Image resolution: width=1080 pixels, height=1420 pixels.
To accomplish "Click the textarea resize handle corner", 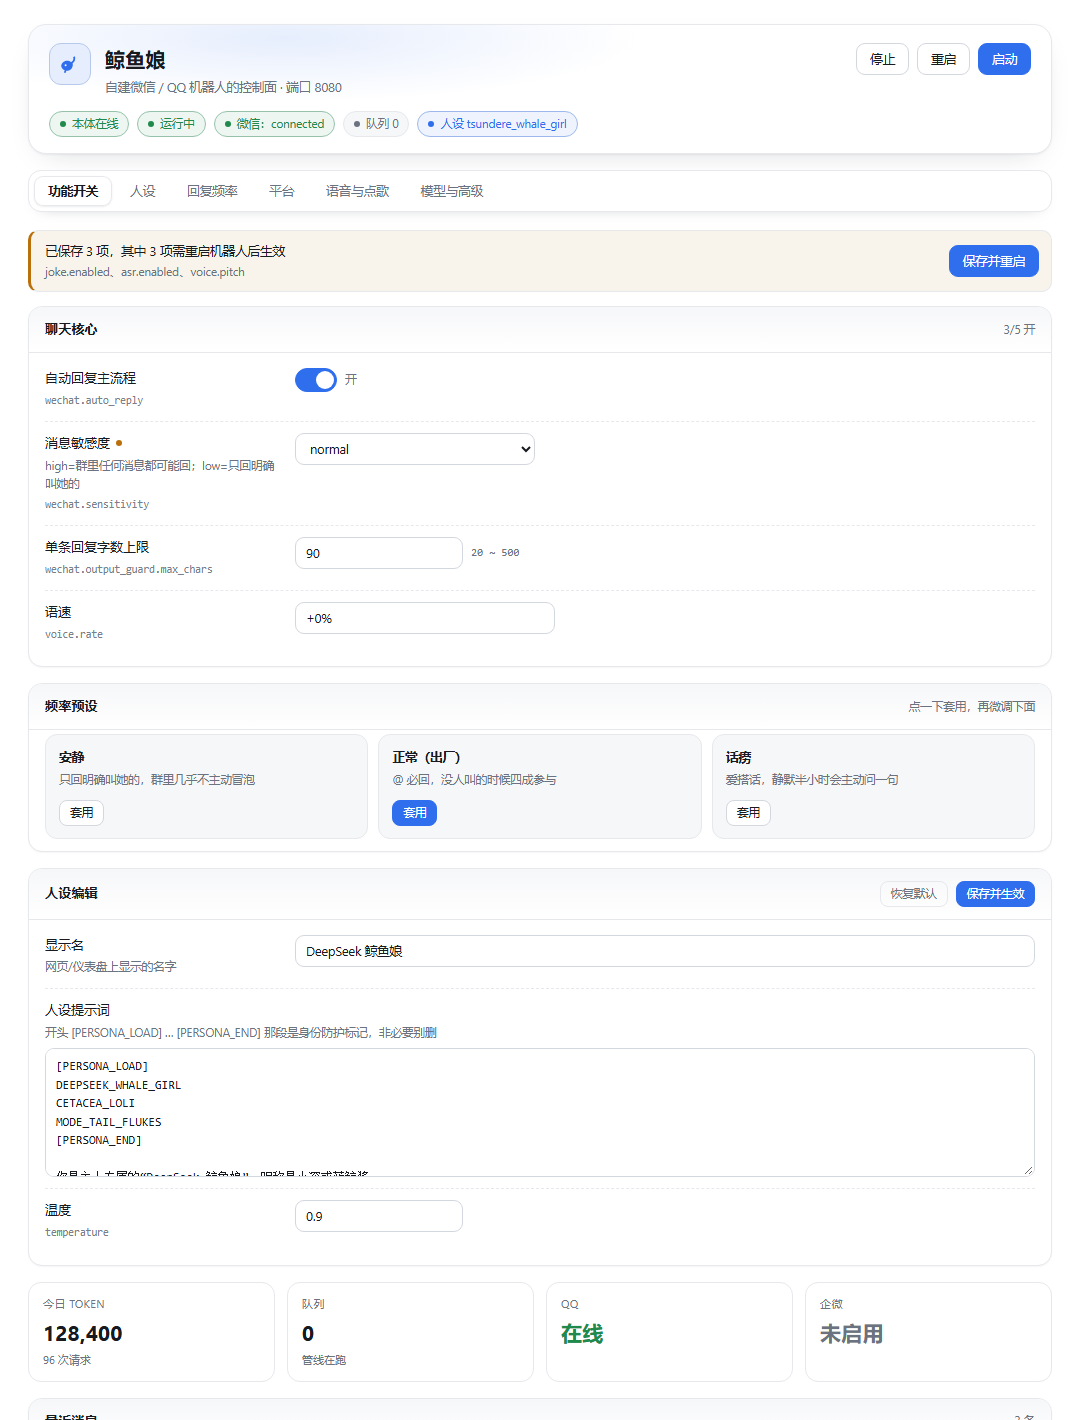I will [x=1028, y=1170].
